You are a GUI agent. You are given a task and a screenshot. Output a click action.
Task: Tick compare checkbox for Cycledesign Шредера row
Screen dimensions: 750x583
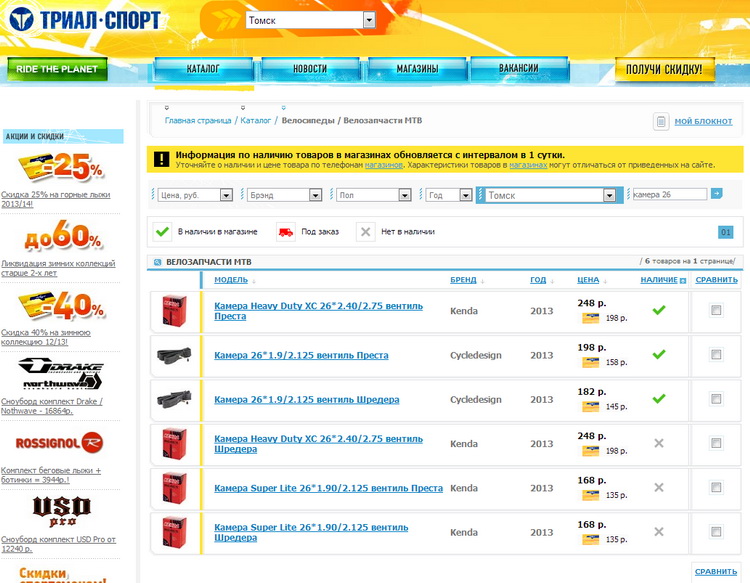click(x=716, y=399)
